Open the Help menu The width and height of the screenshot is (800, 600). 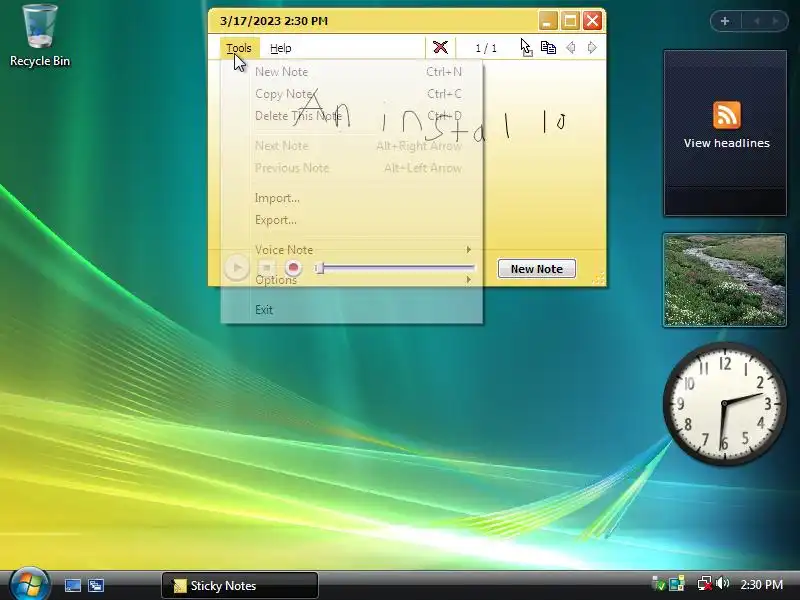[281, 48]
